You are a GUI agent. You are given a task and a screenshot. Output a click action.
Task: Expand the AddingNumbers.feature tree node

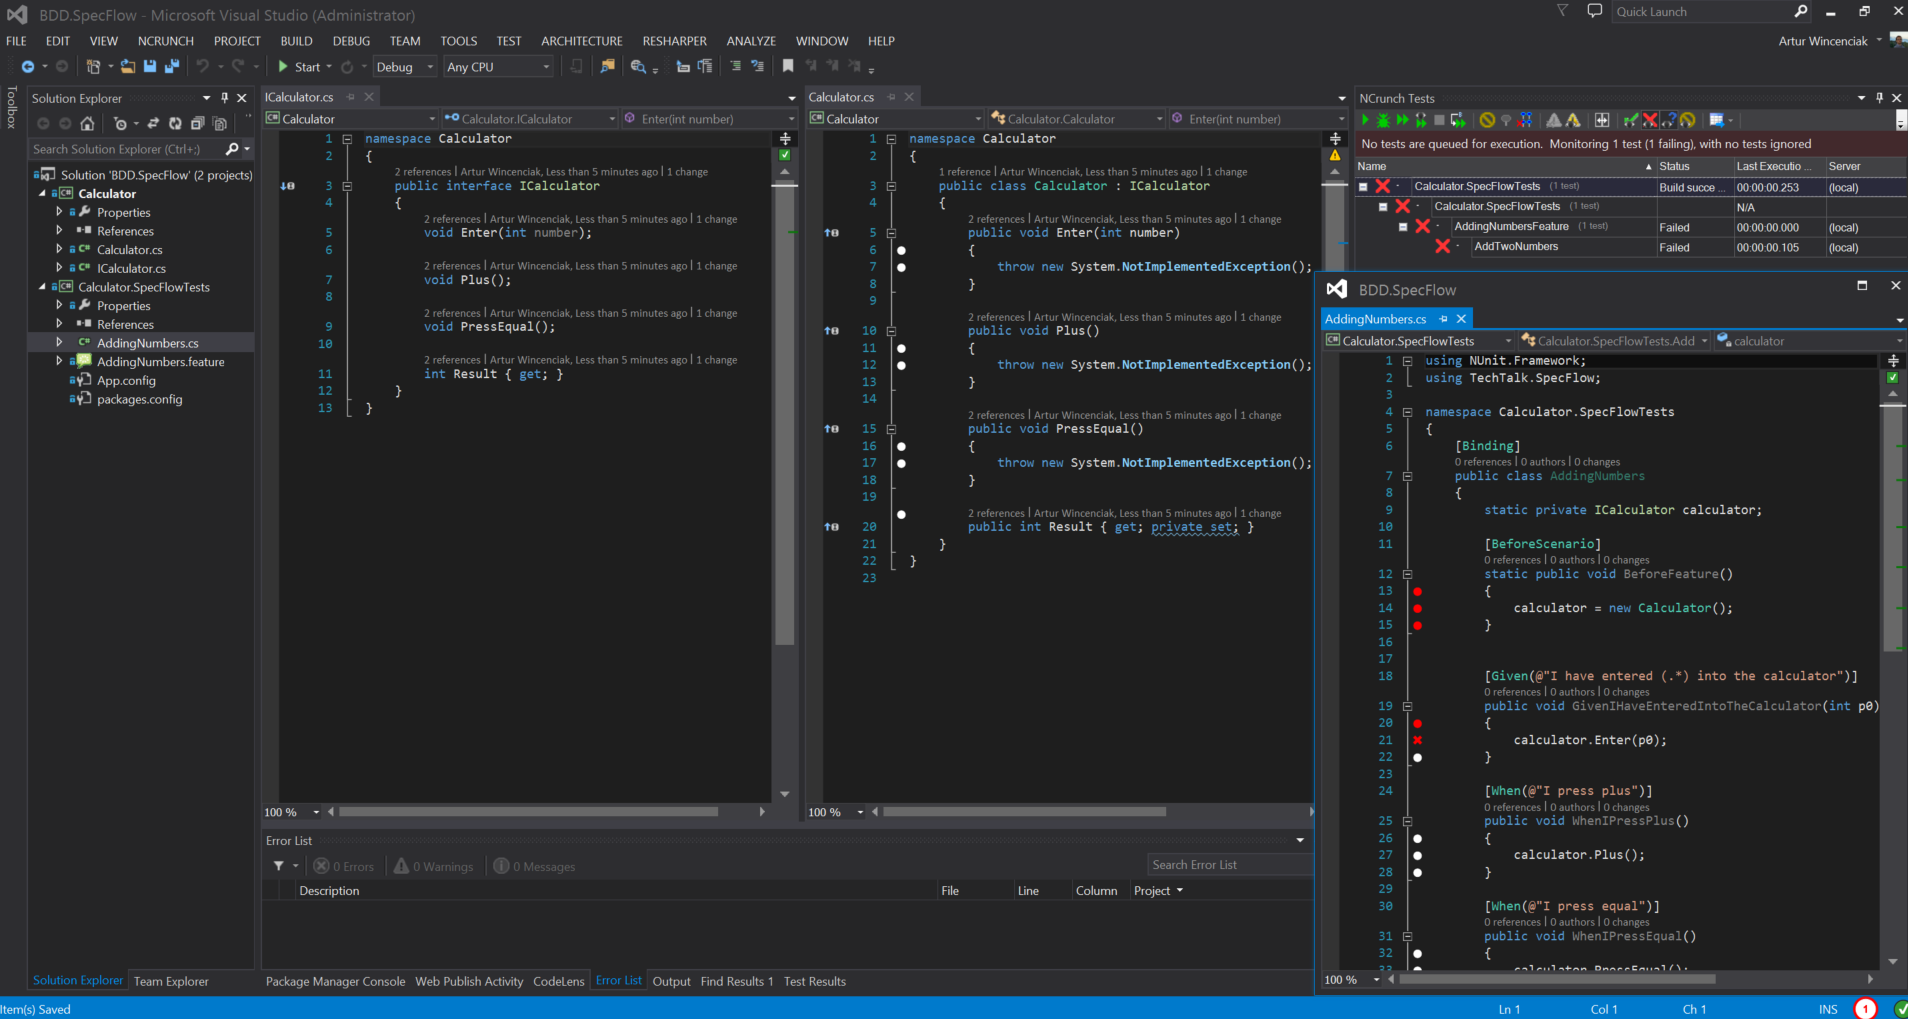(x=59, y=361)
